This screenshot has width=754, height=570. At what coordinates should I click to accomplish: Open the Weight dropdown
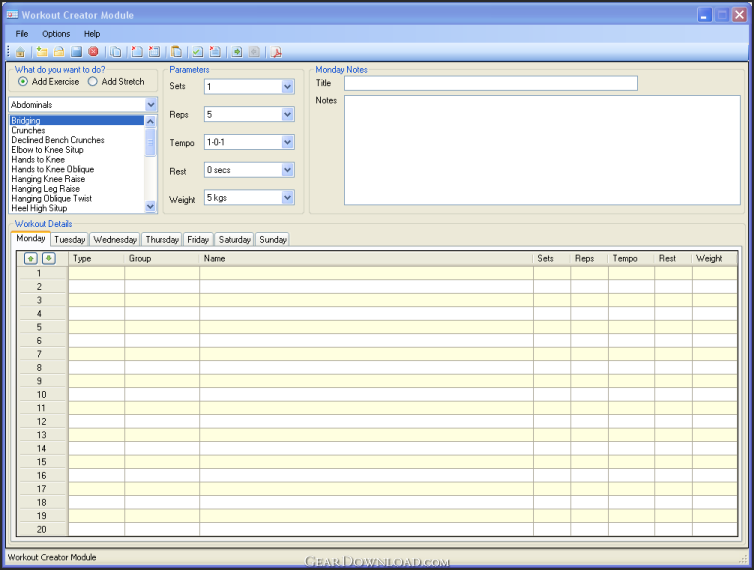click(288, 199)
